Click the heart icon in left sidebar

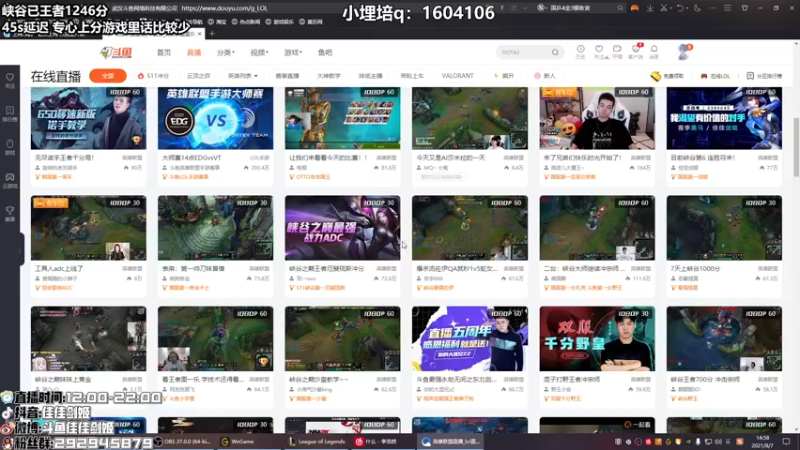(10, 78)
